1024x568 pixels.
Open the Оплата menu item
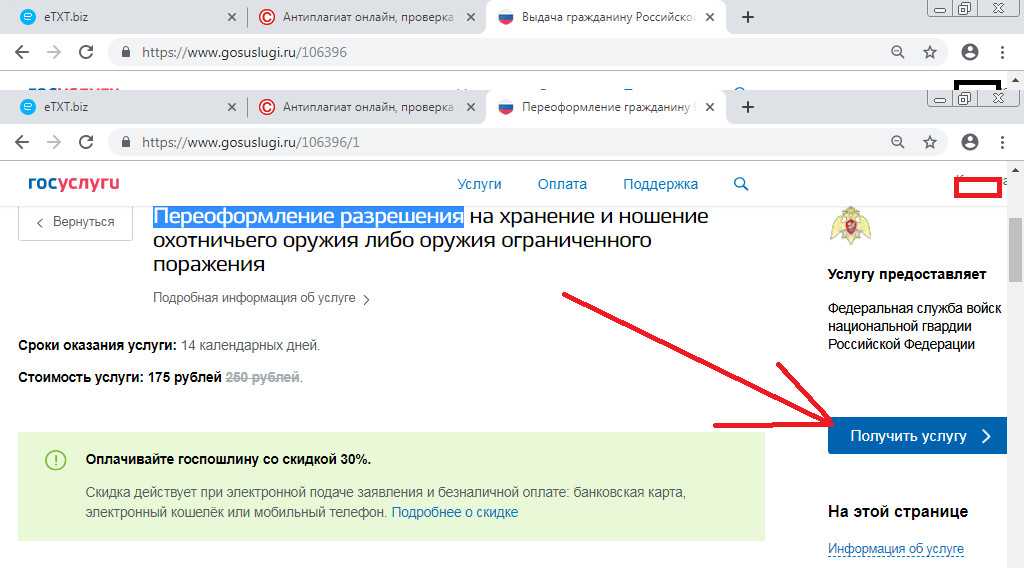(562, 184)
